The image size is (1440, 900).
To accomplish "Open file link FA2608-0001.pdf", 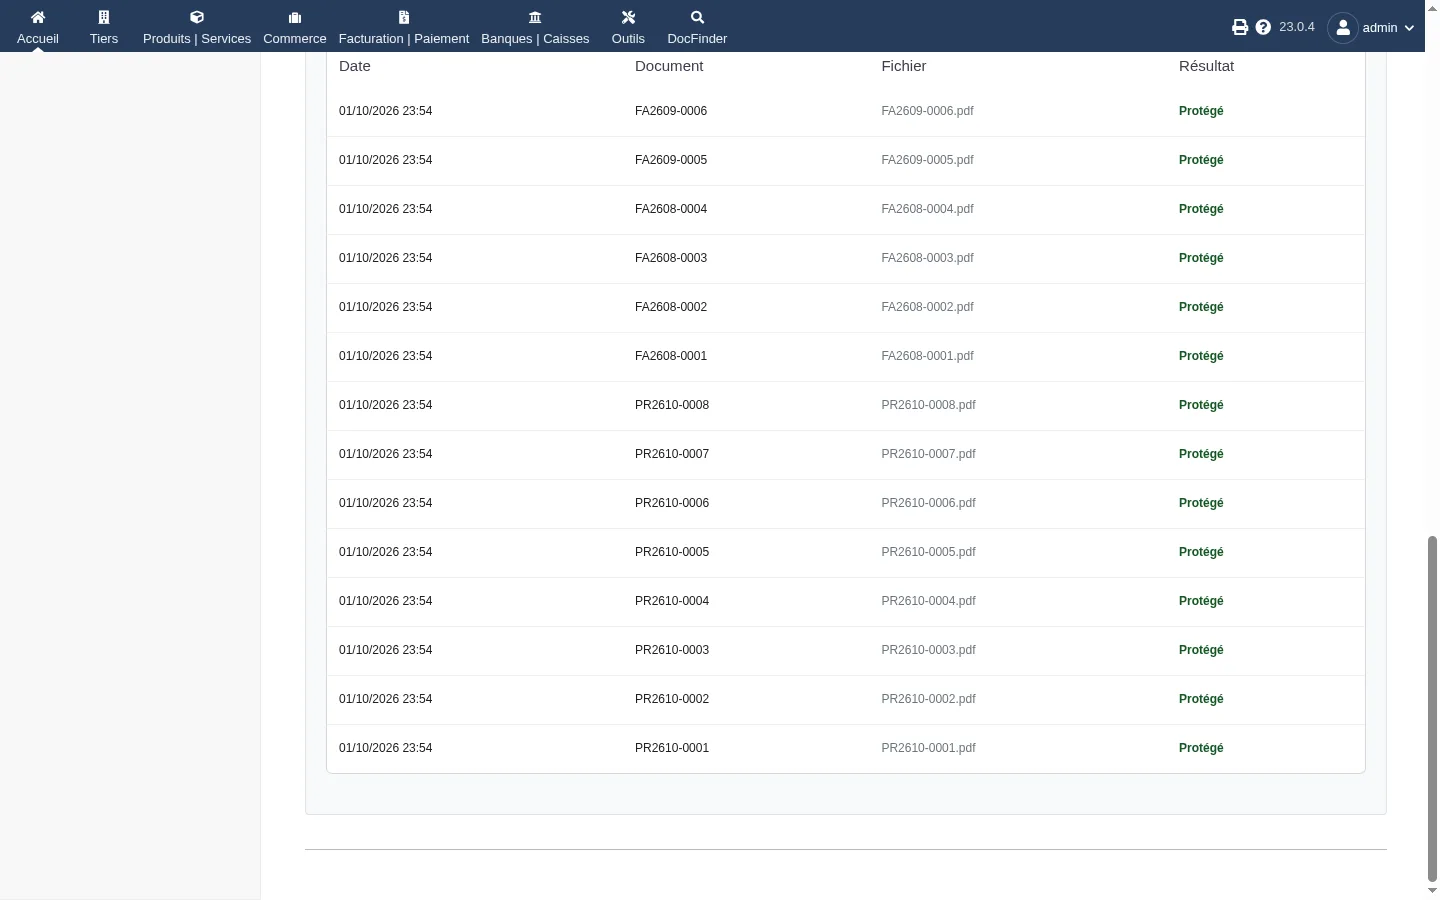I will coord(927,356).
